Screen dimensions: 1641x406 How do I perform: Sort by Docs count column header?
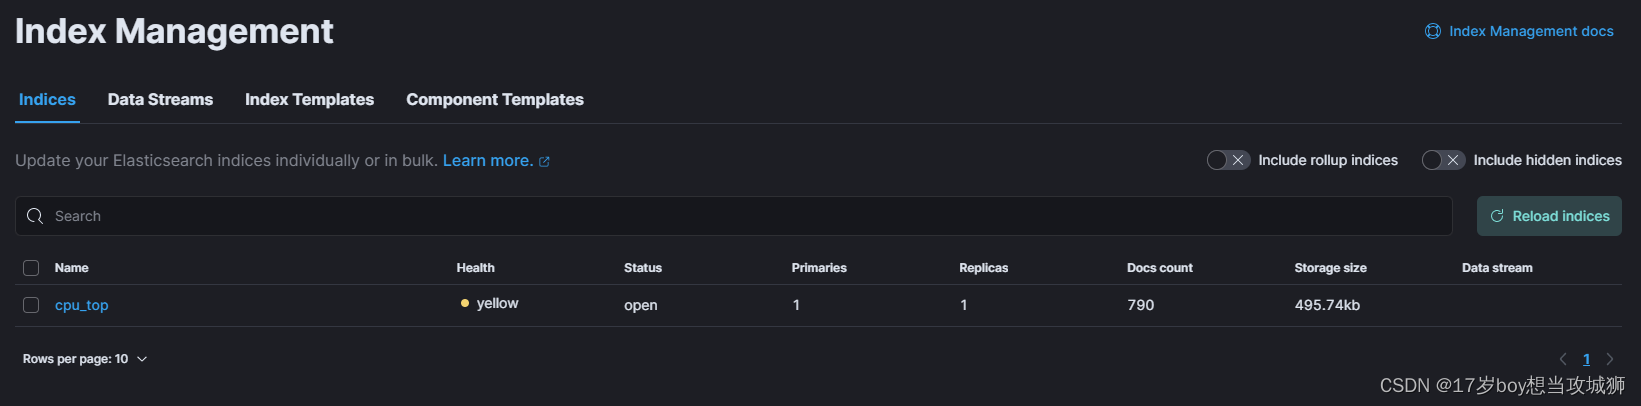(x=1159, y=268)
